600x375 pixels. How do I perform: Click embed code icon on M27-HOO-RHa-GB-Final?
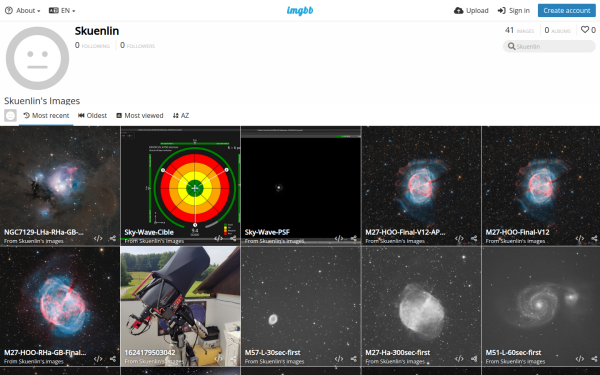pyautogui.click(x=98, y=359)
